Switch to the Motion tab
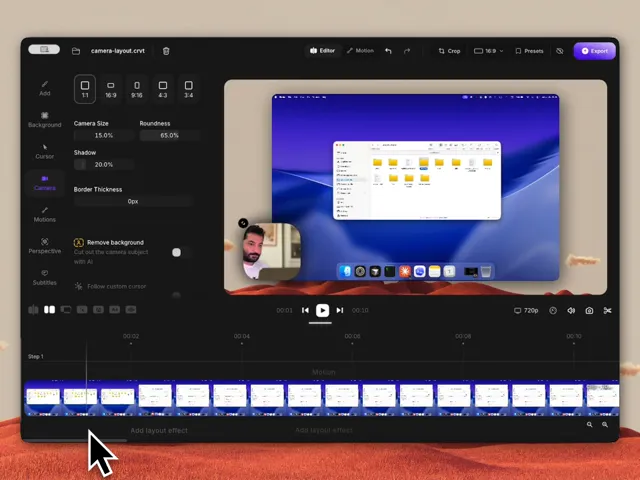 360,51
